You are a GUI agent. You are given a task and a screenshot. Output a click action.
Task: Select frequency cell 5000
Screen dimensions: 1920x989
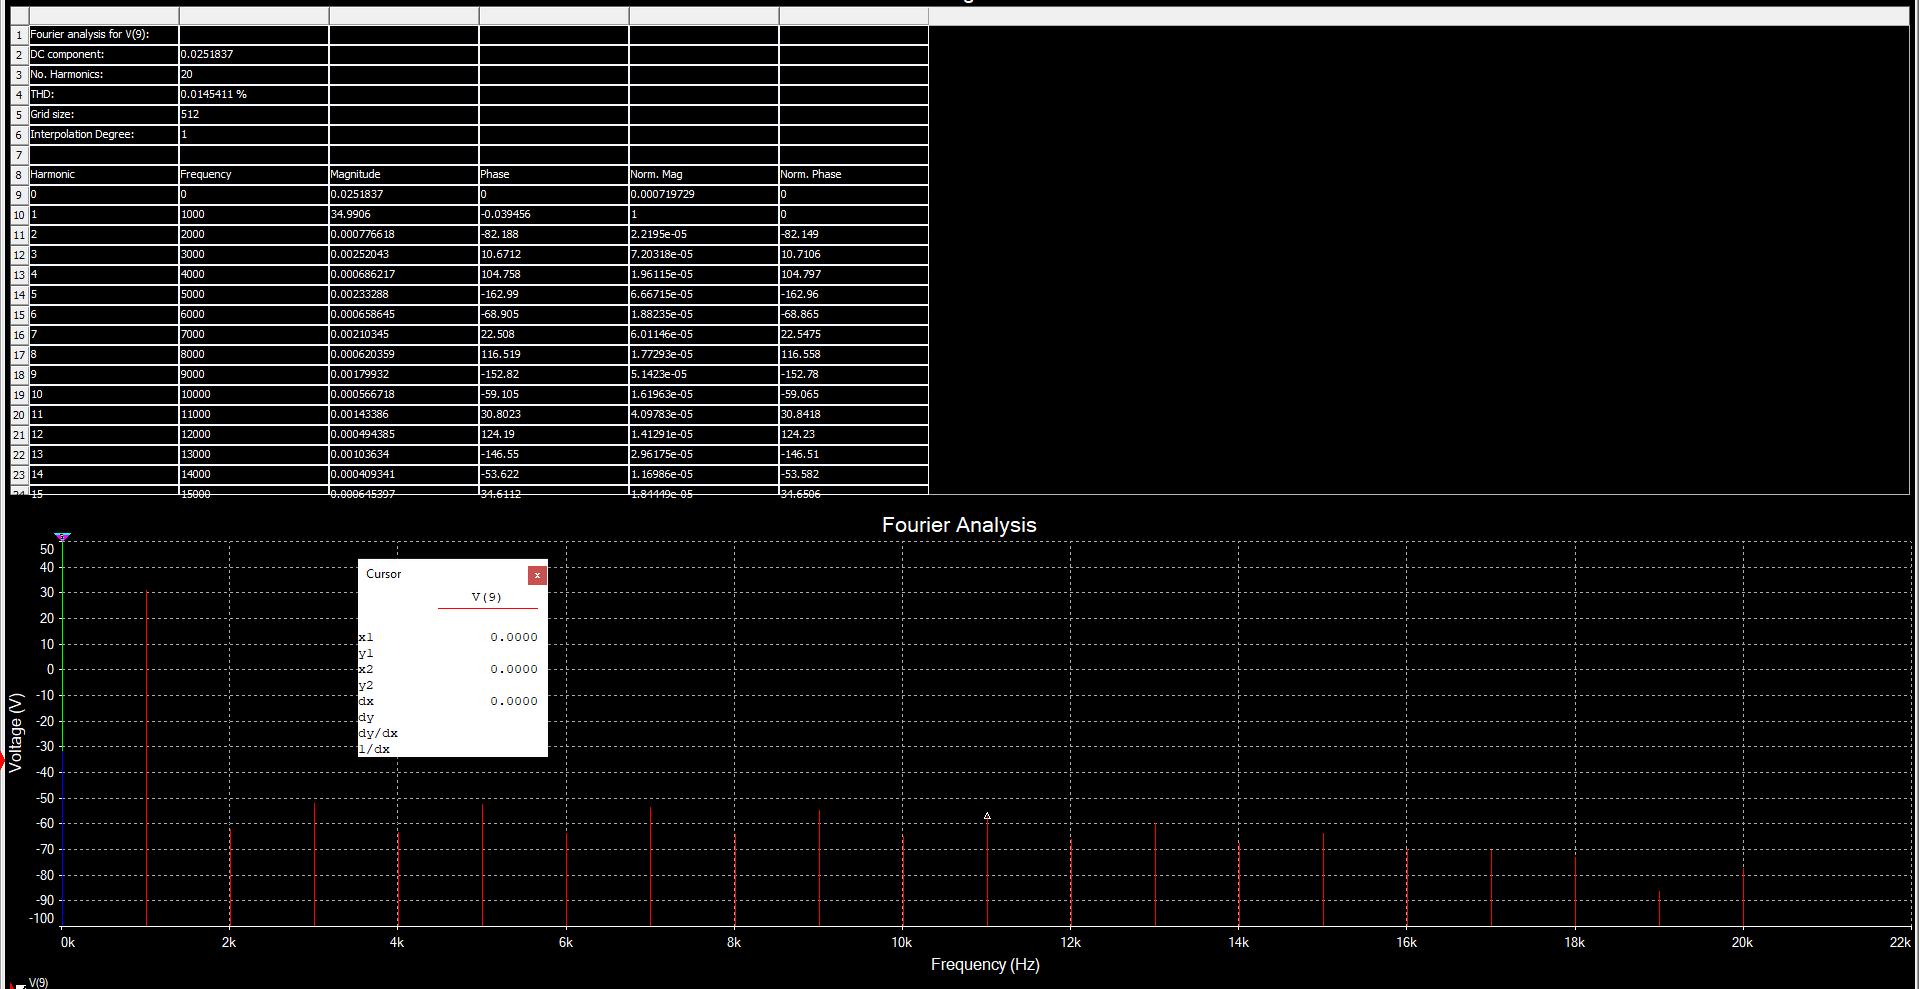tap(254, 295)
